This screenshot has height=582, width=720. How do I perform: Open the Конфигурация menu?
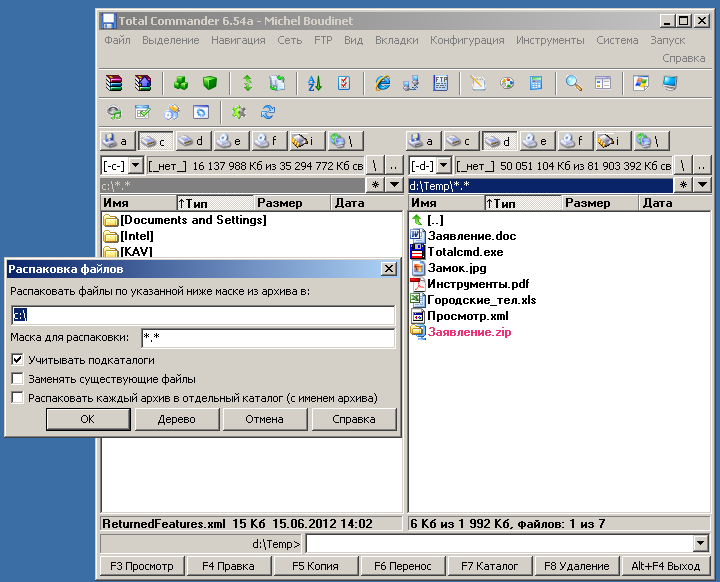467,40
